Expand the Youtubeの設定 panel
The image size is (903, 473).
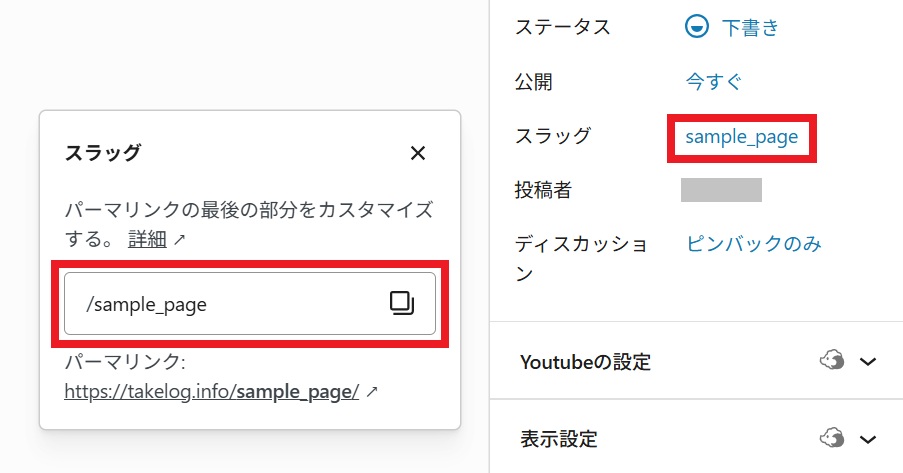point(868,362)
